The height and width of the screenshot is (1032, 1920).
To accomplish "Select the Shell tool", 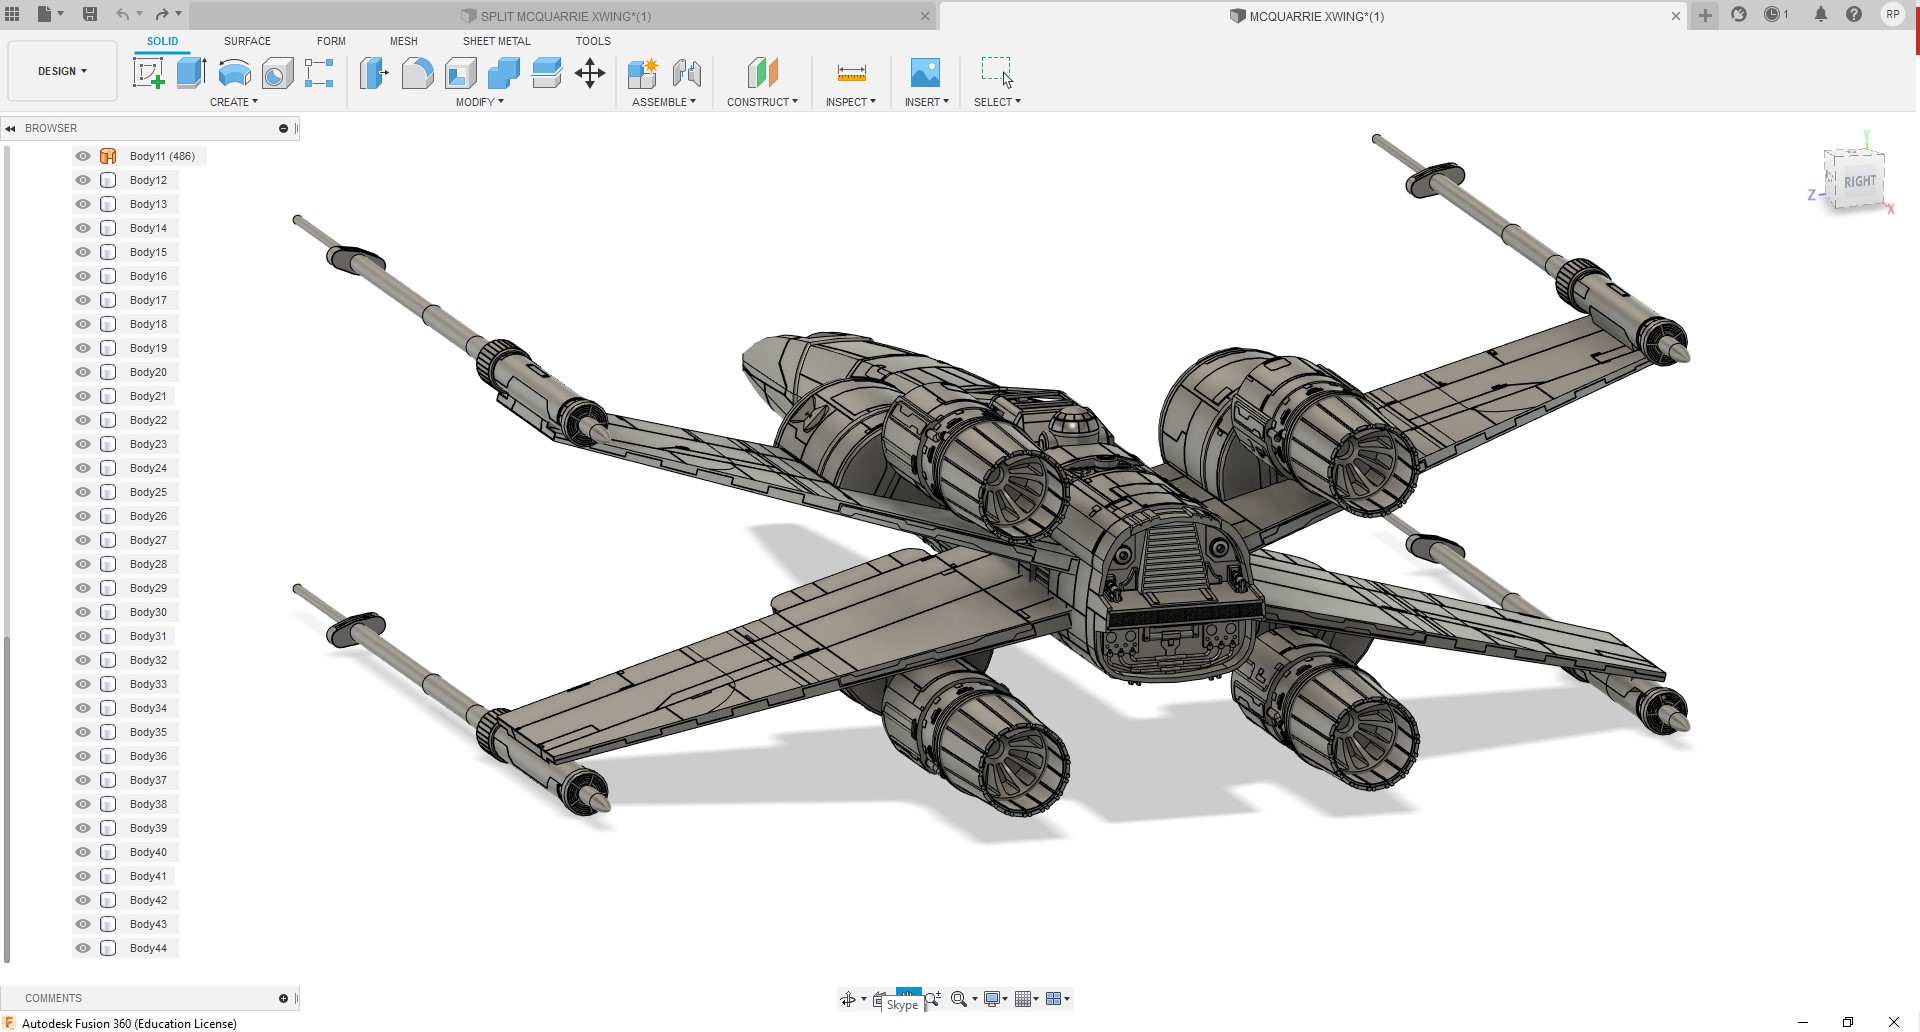I will pyautogui.click(x=461, y=73).
